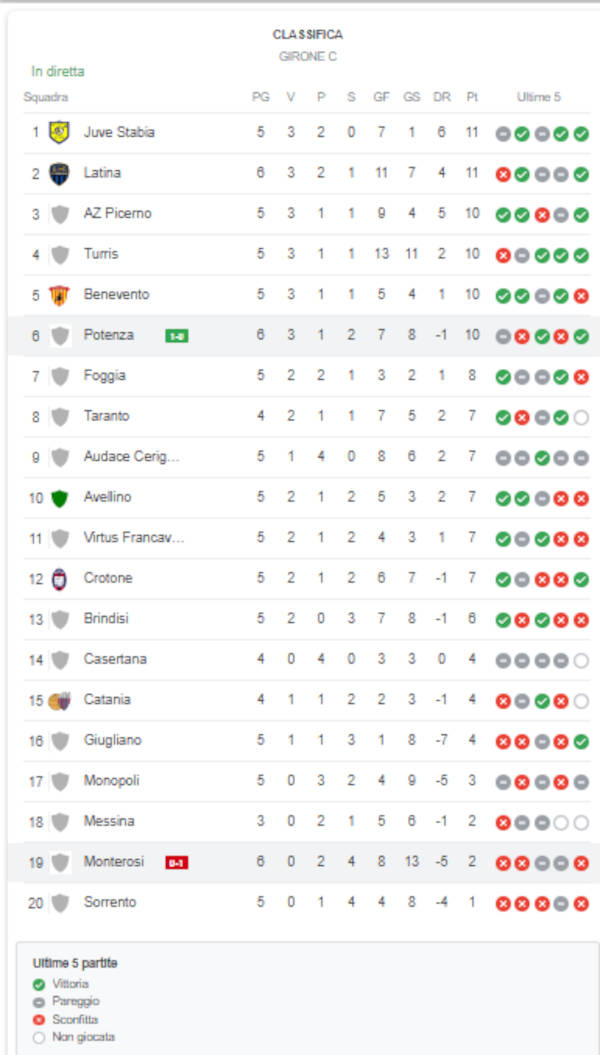Click the GF column header

pos(381,97)
